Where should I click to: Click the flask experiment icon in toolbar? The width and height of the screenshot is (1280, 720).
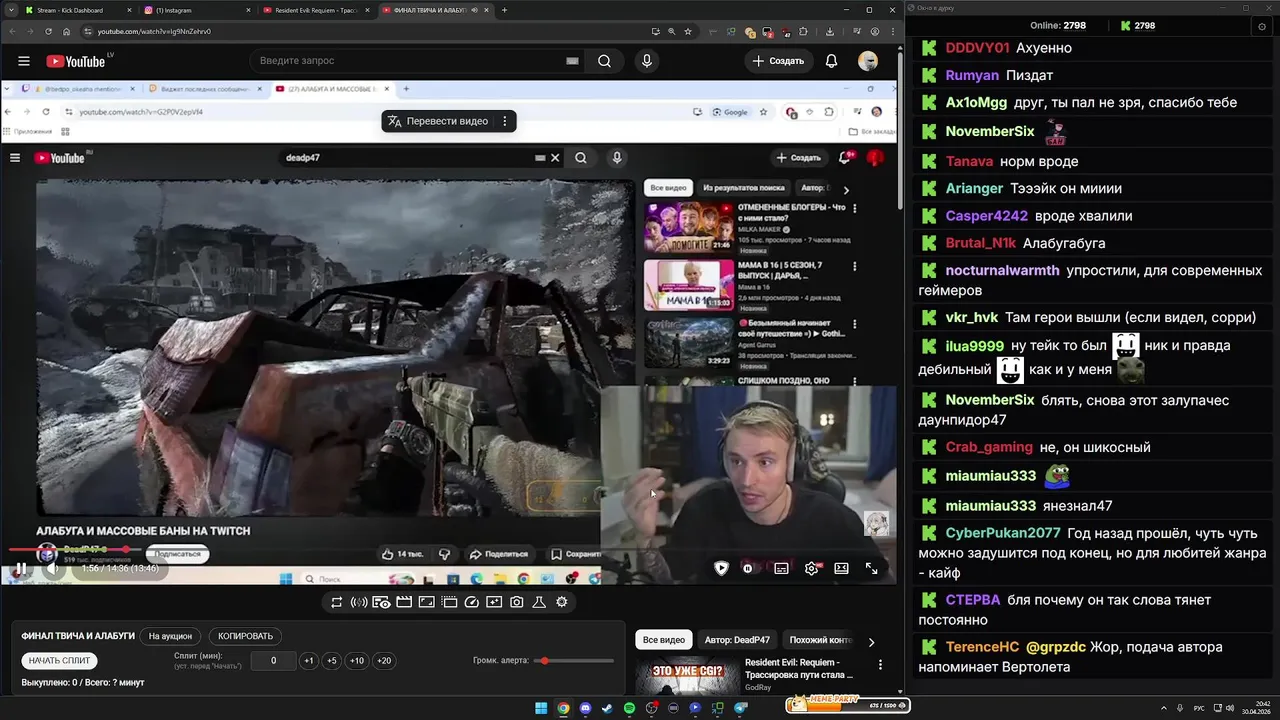pos(539,602)
